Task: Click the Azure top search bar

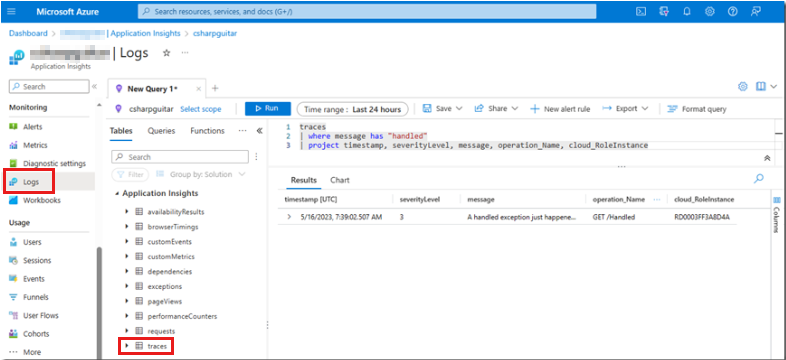Action: point(367,11)
